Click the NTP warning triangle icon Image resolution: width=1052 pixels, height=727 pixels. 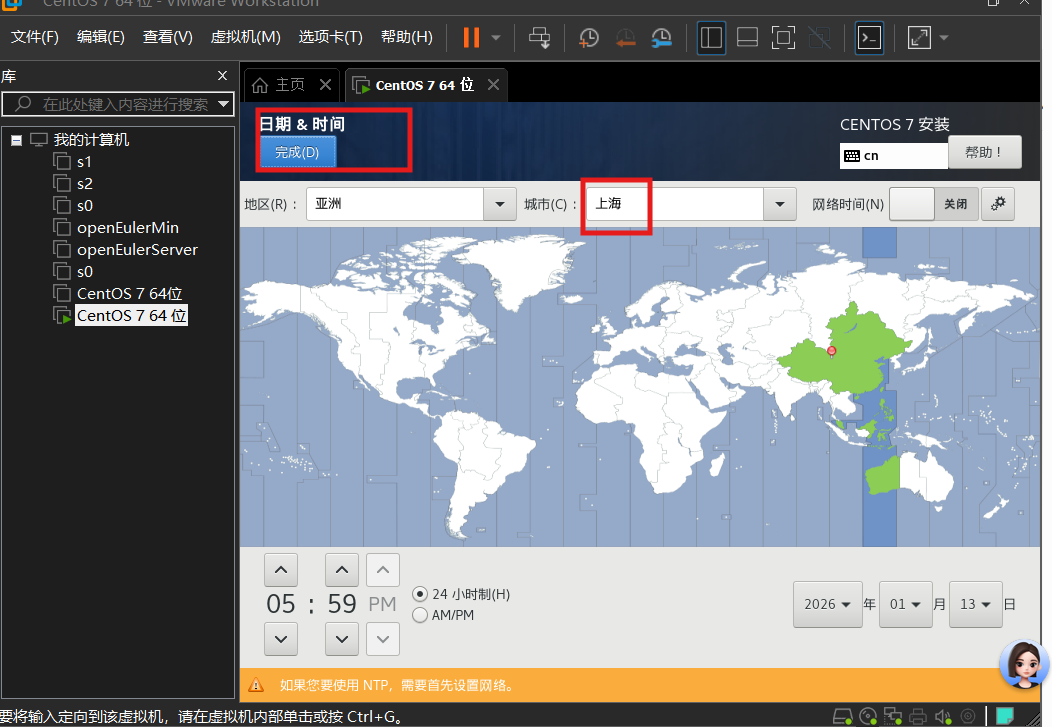256,685
